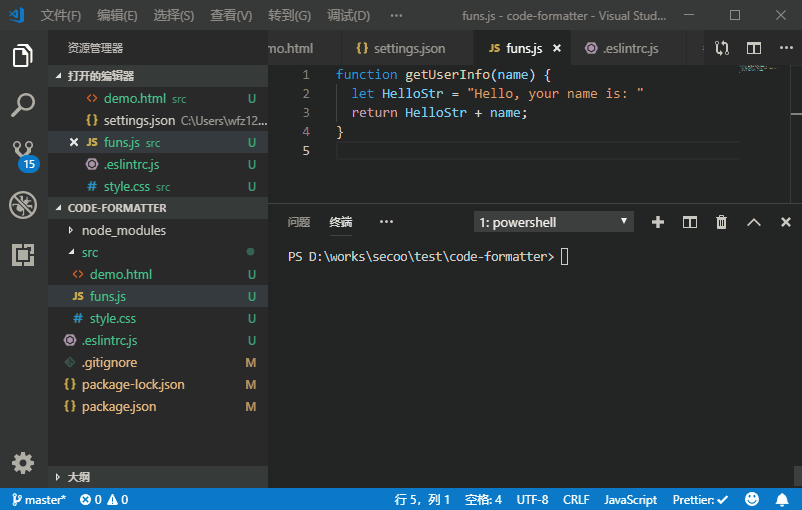The width and height of the screenshot is (802, 510).
Task: Open editor more actions ellipsis
Action: [x=786, y=48]
